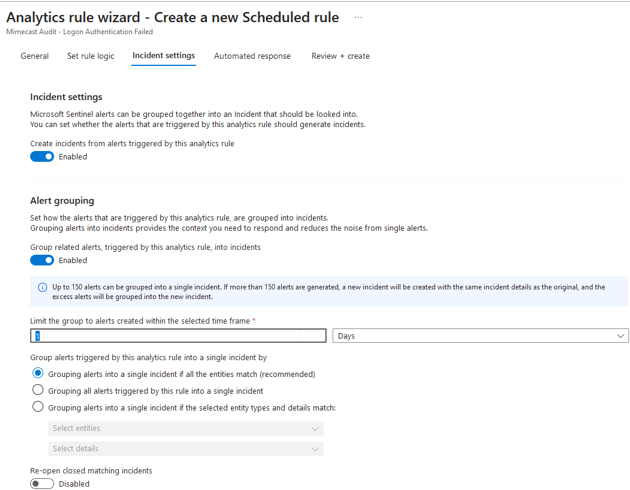This screenshot has width=630, height=490.
Task: Open the Select entities dropdown
Action: tap(186, 428)
